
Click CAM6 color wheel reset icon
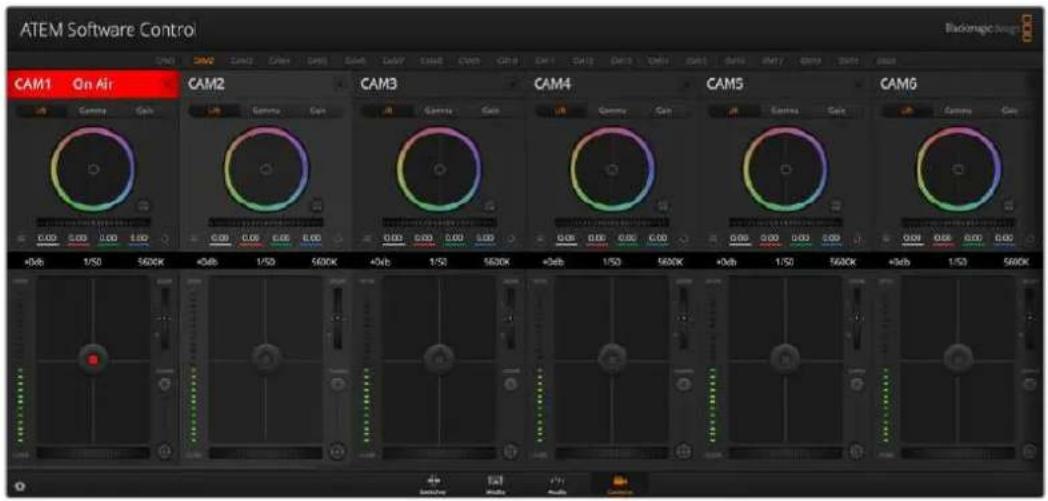click(1011, 206)
